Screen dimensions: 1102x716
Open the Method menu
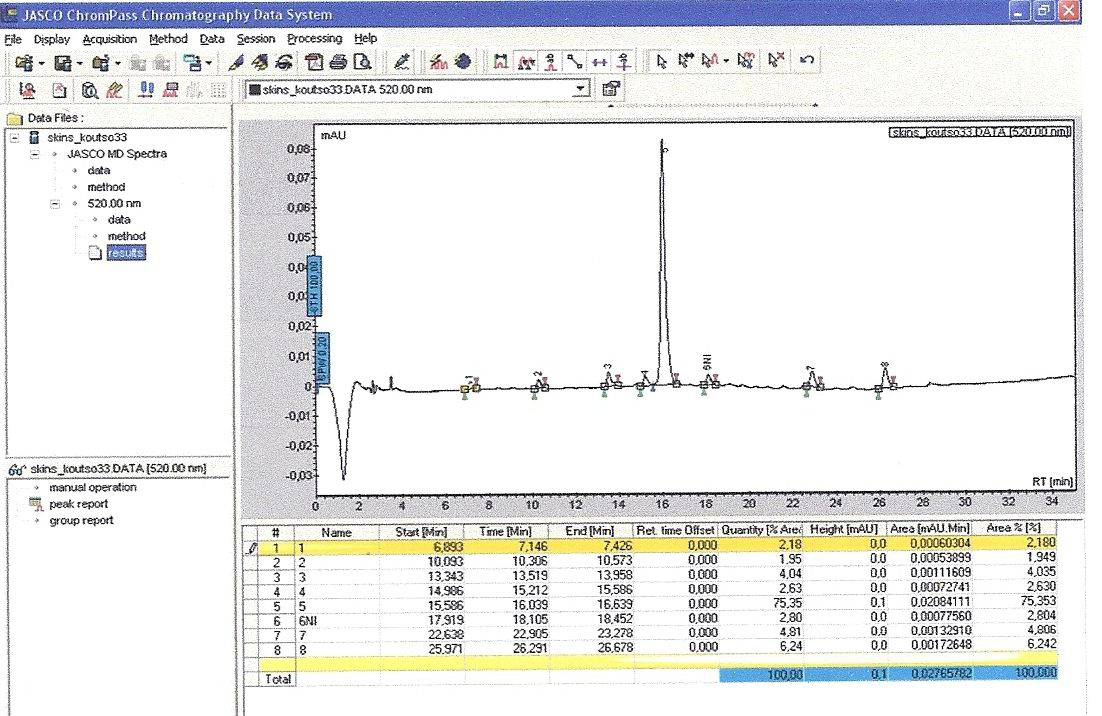[168, 39]
